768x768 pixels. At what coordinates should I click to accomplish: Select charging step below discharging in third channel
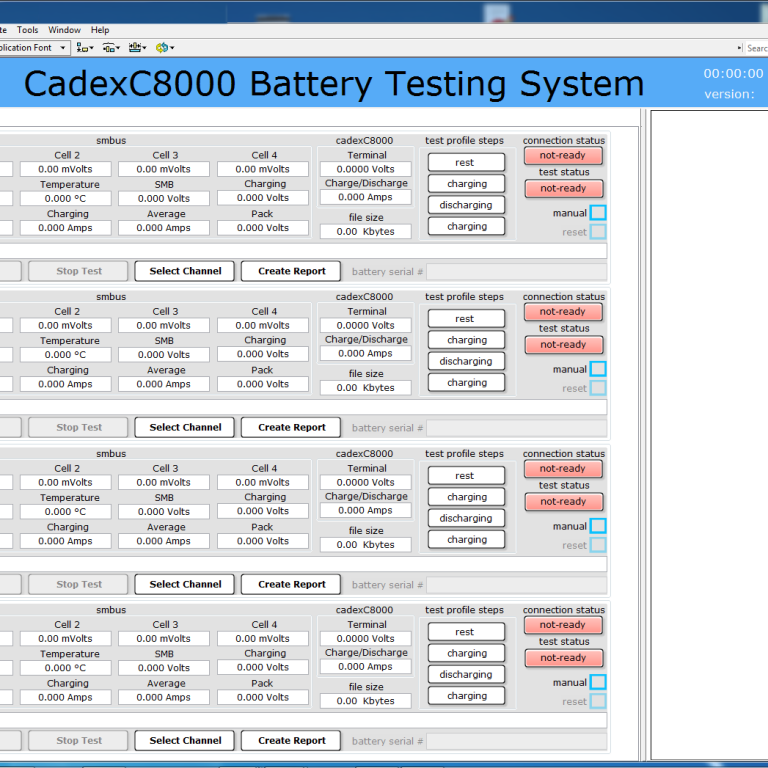(x=466, y=539)
